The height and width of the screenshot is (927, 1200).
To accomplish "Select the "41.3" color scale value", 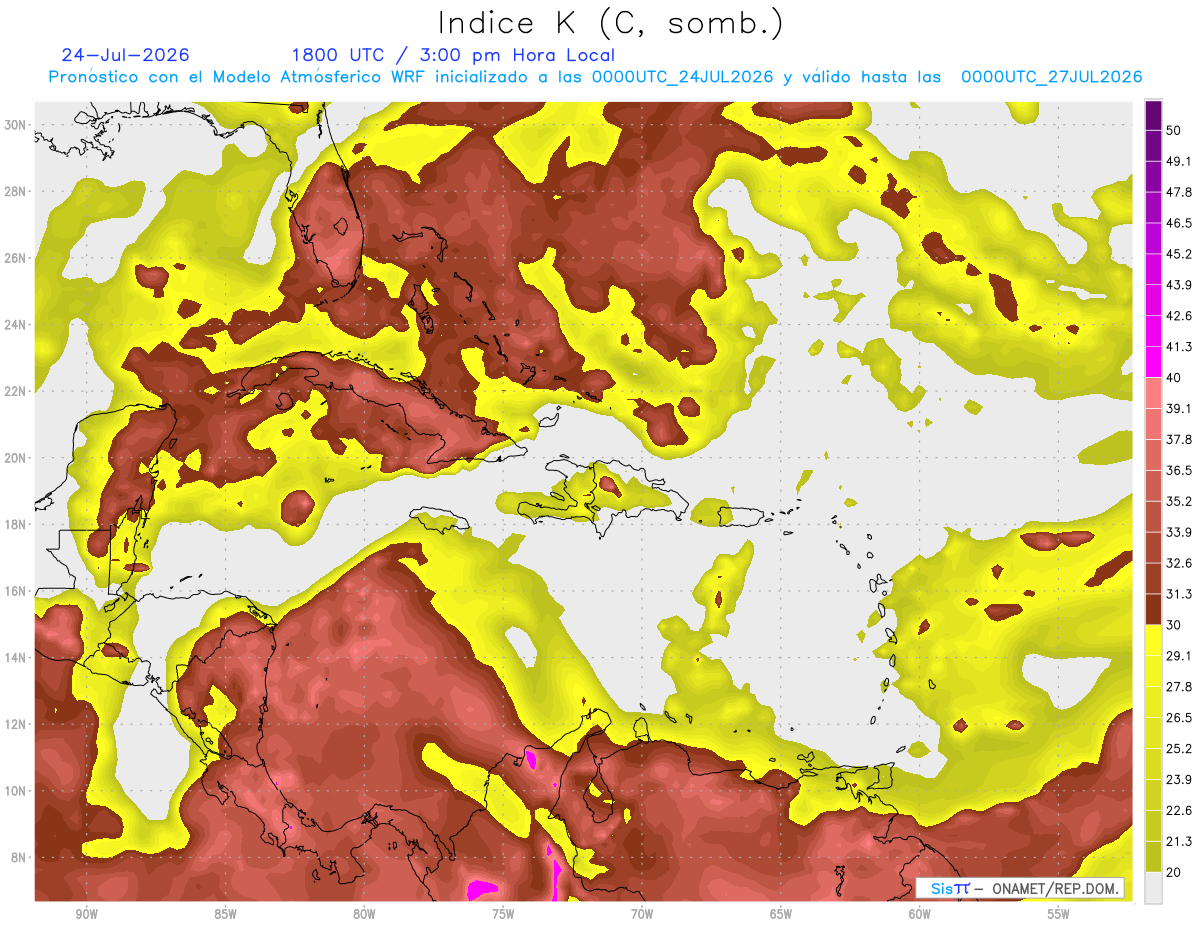I will 1180,347.
